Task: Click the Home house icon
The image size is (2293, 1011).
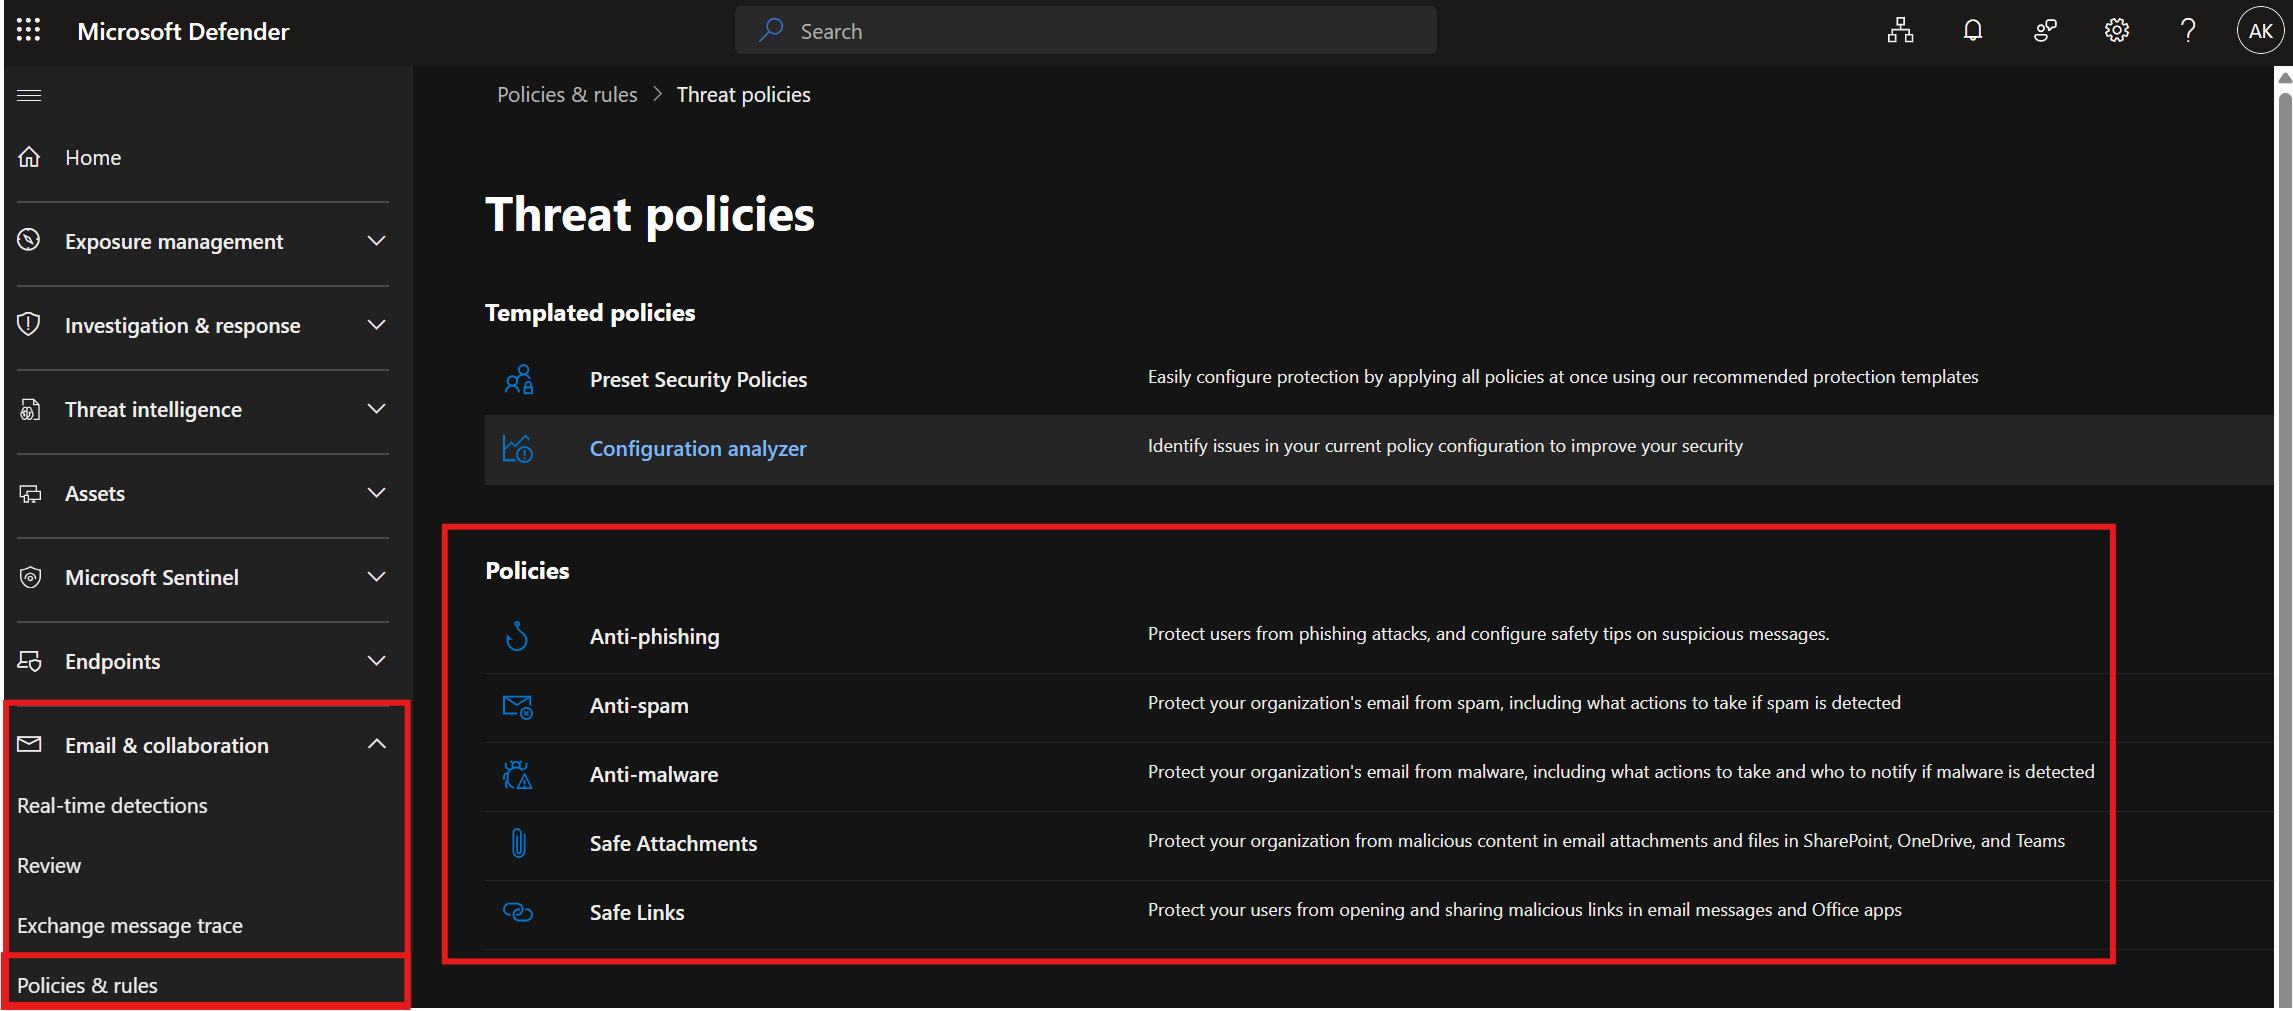Action: (30, 157)
